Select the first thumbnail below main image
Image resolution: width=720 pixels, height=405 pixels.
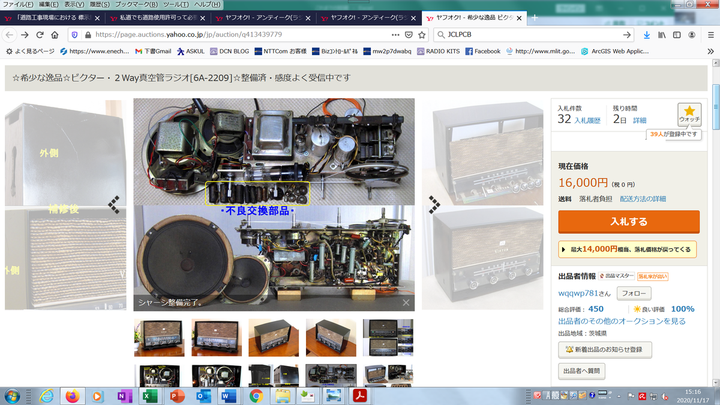tap(159, 338)
